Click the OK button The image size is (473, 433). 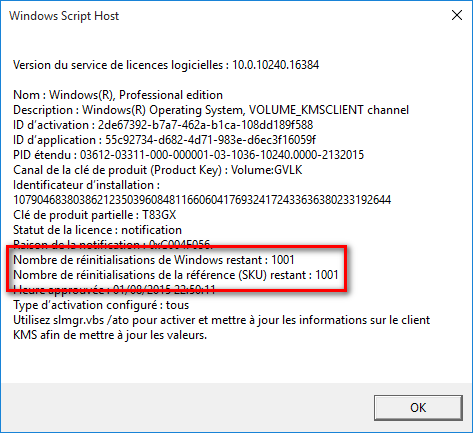tap(418, 408)
